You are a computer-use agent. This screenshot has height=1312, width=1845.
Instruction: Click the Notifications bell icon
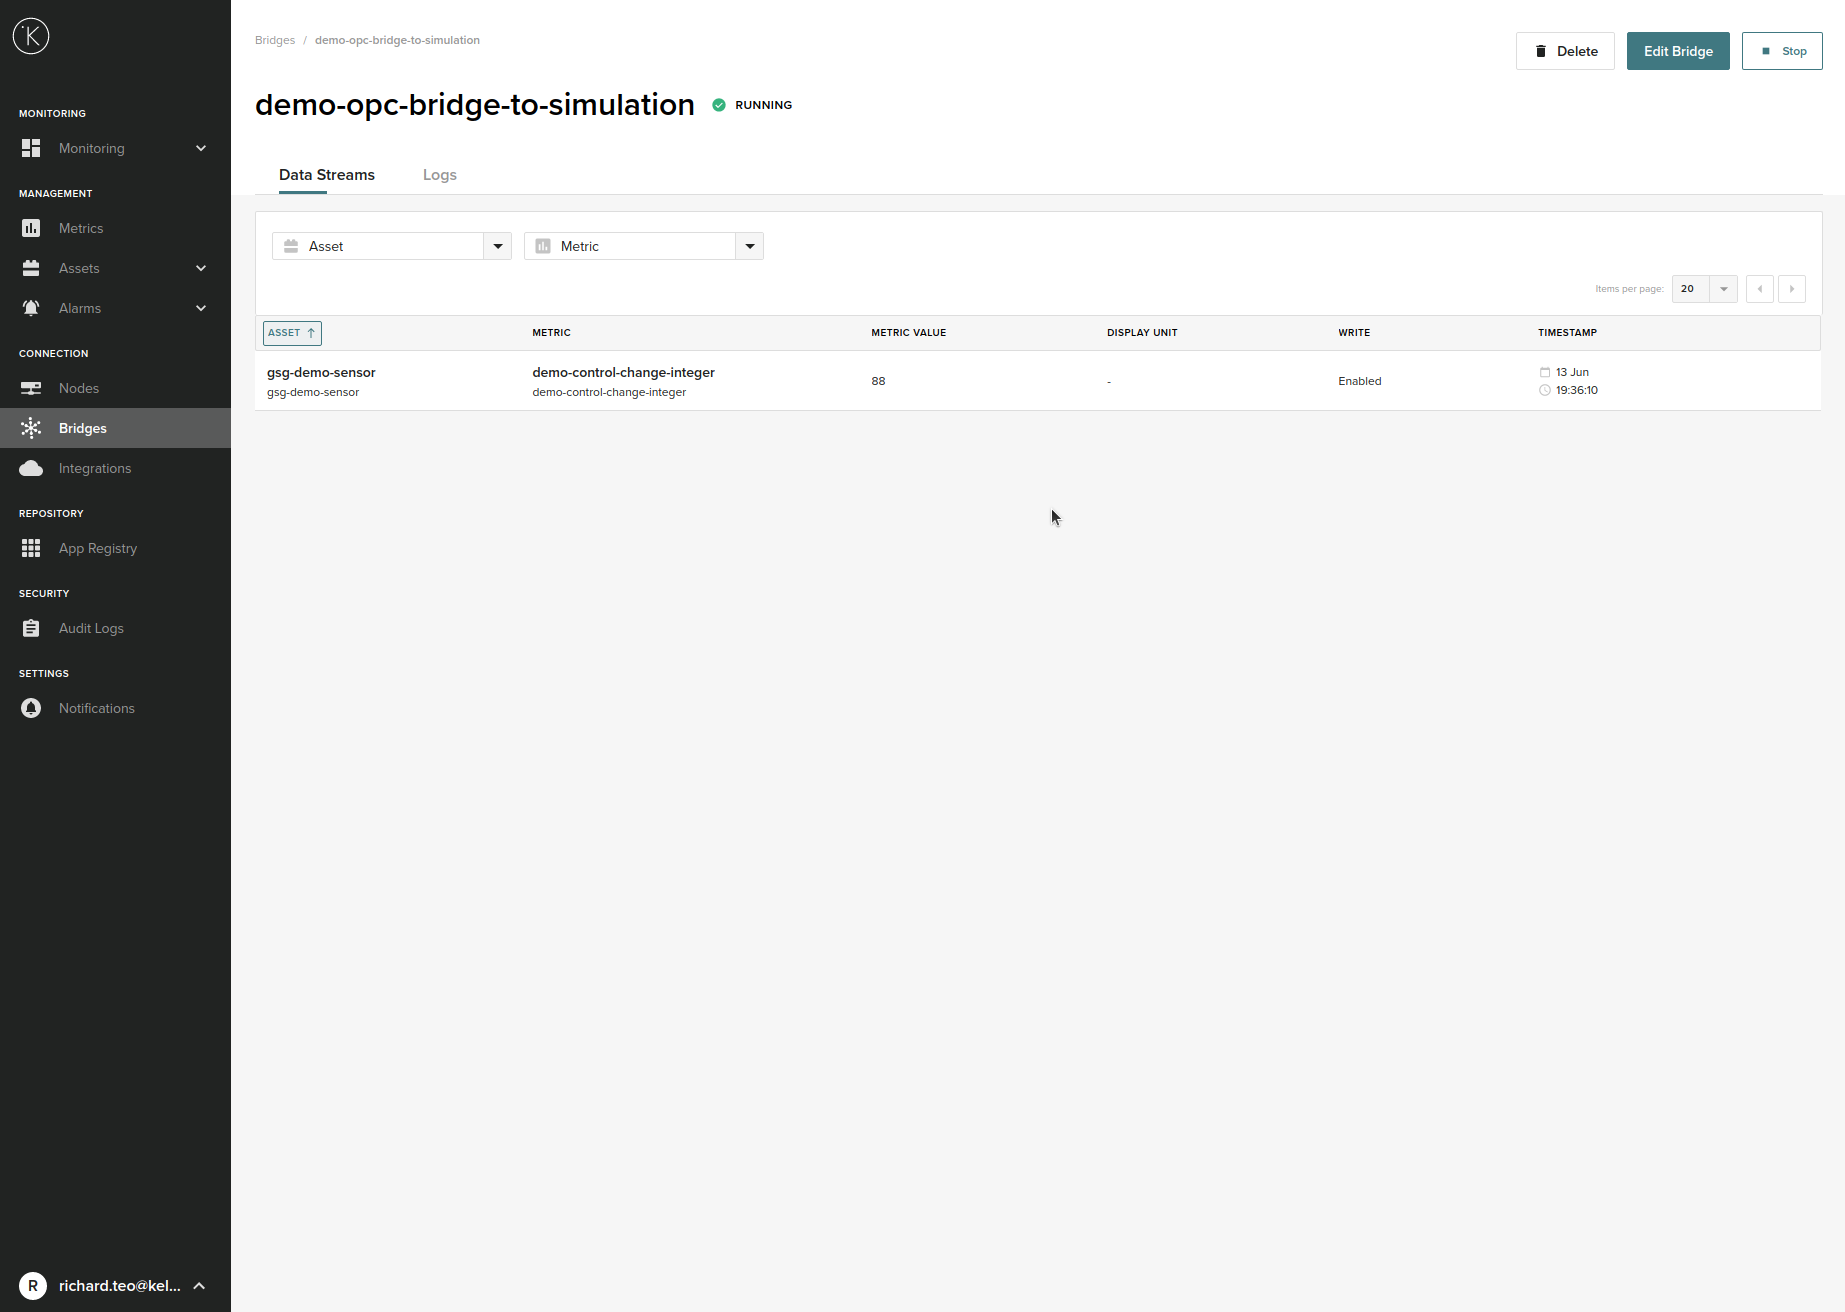(31, 708)
